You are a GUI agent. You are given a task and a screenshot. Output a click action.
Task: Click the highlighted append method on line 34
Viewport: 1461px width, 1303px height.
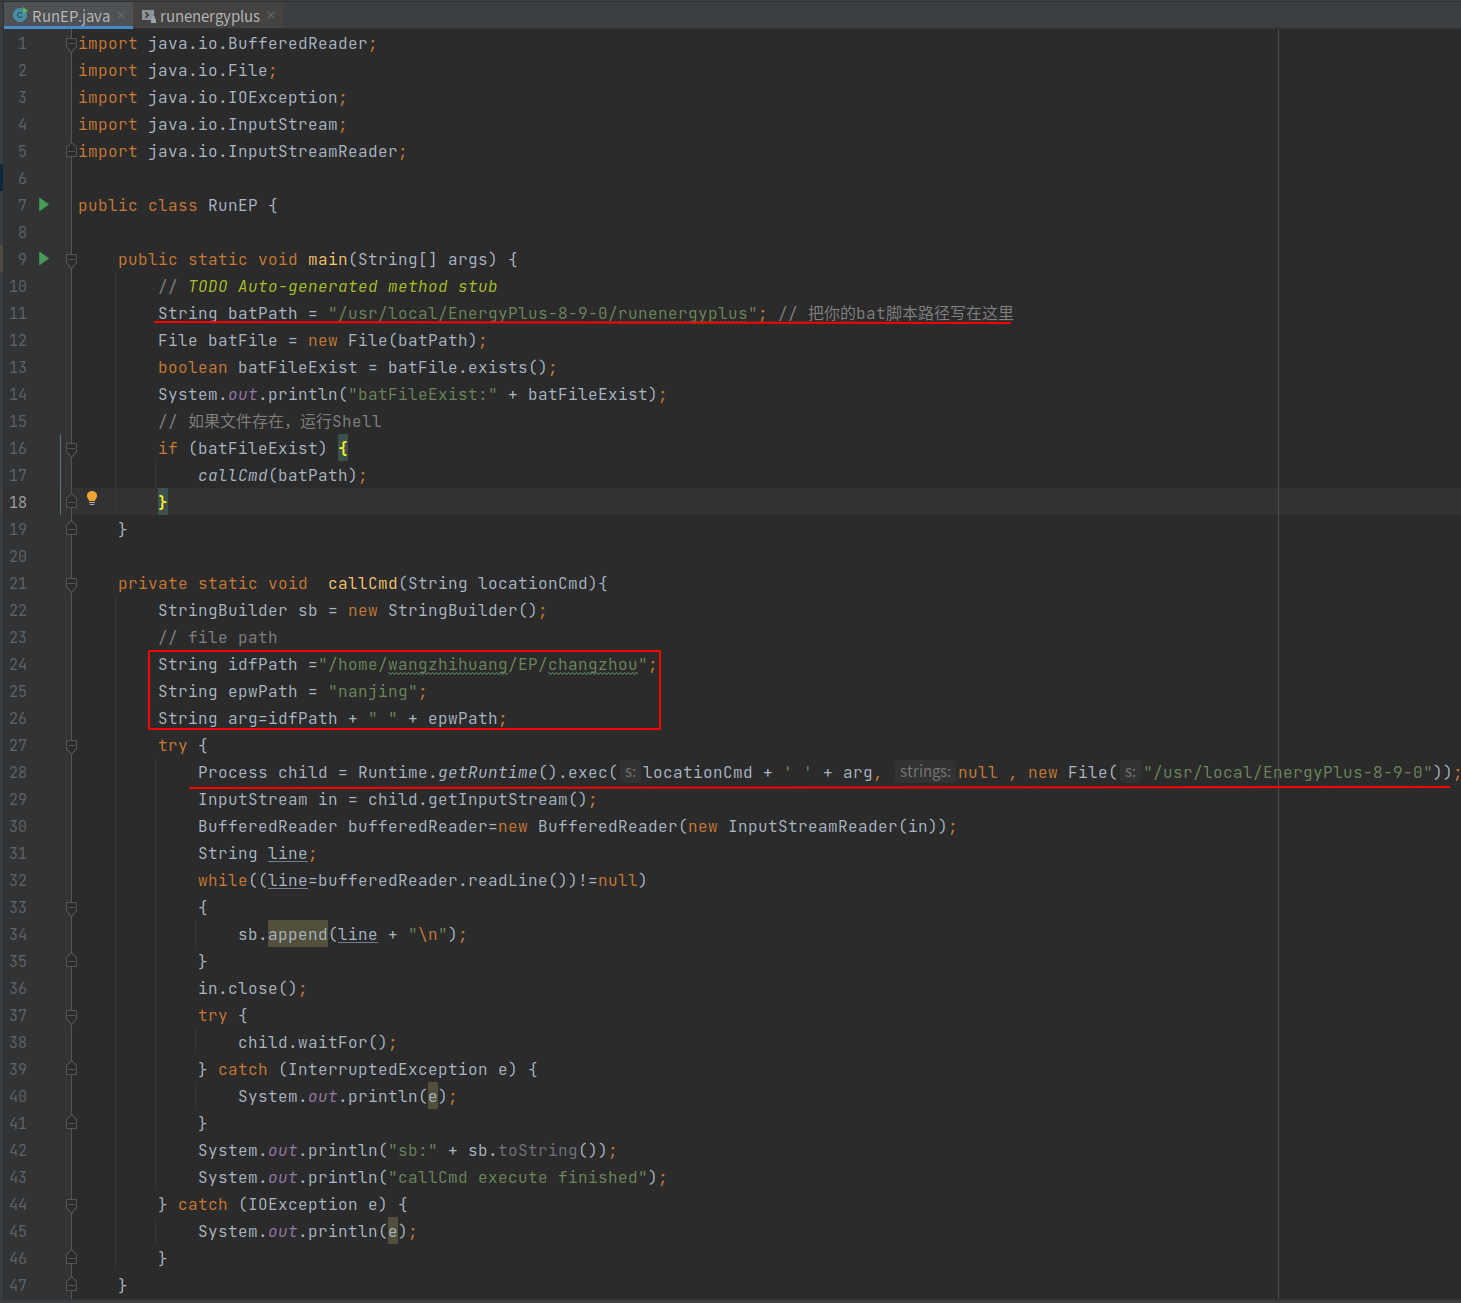297,934
